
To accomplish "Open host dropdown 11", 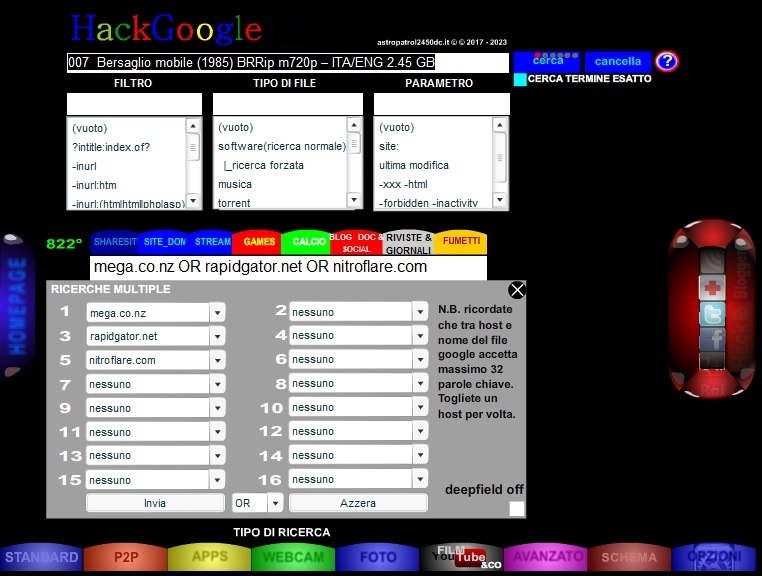I will (x=218, y=432).
